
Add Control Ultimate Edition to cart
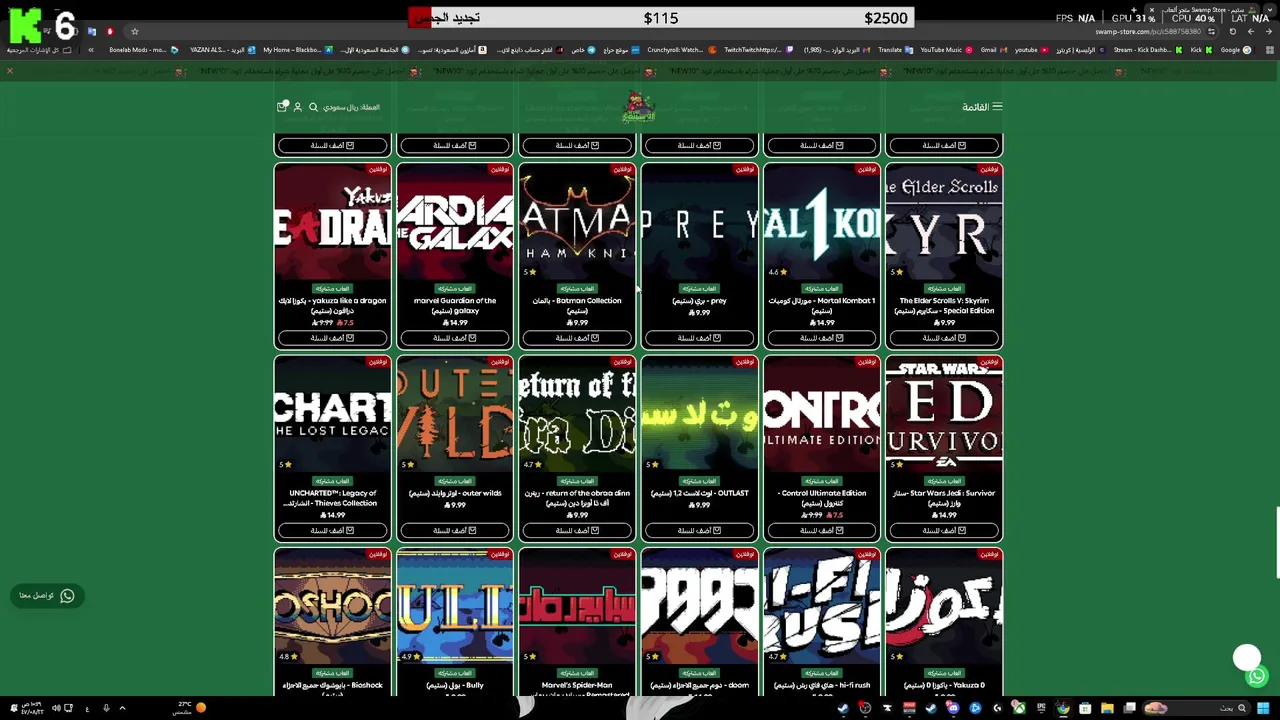point(821,530)
